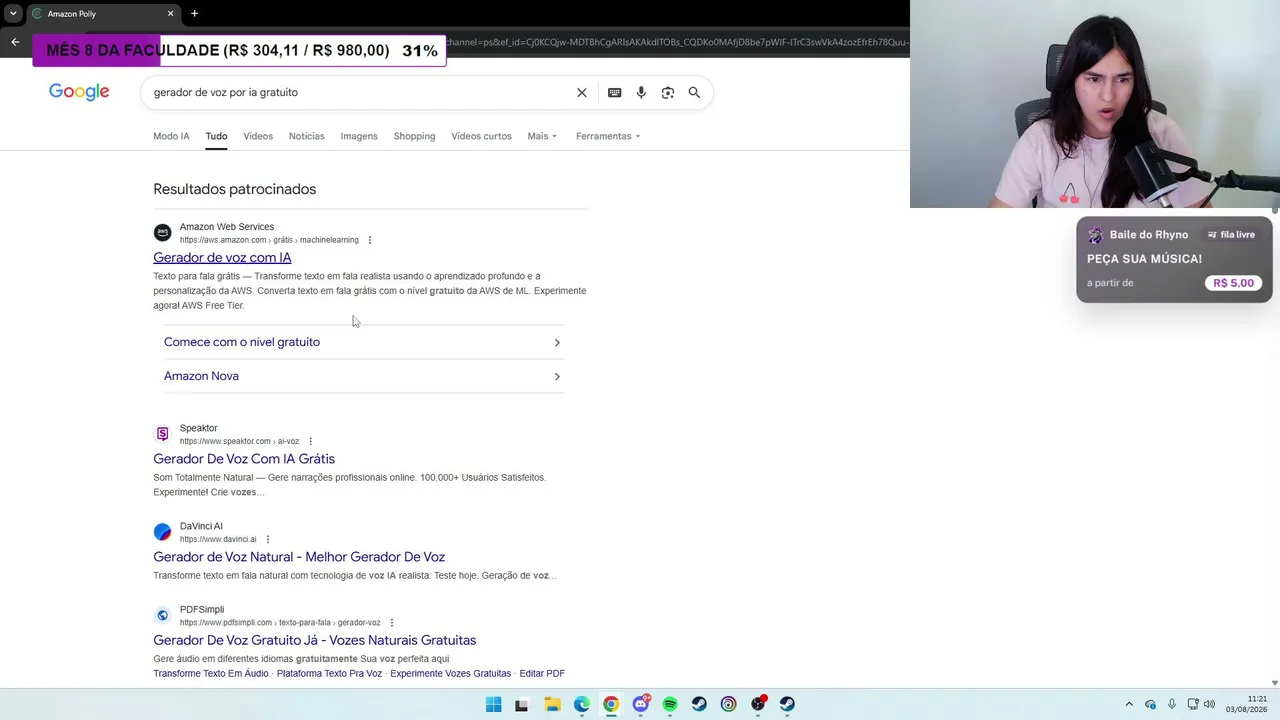Switch to the Vídeos tab
Screen dimensions: 1280x720
pyautogui.click(x=258, y=136)
